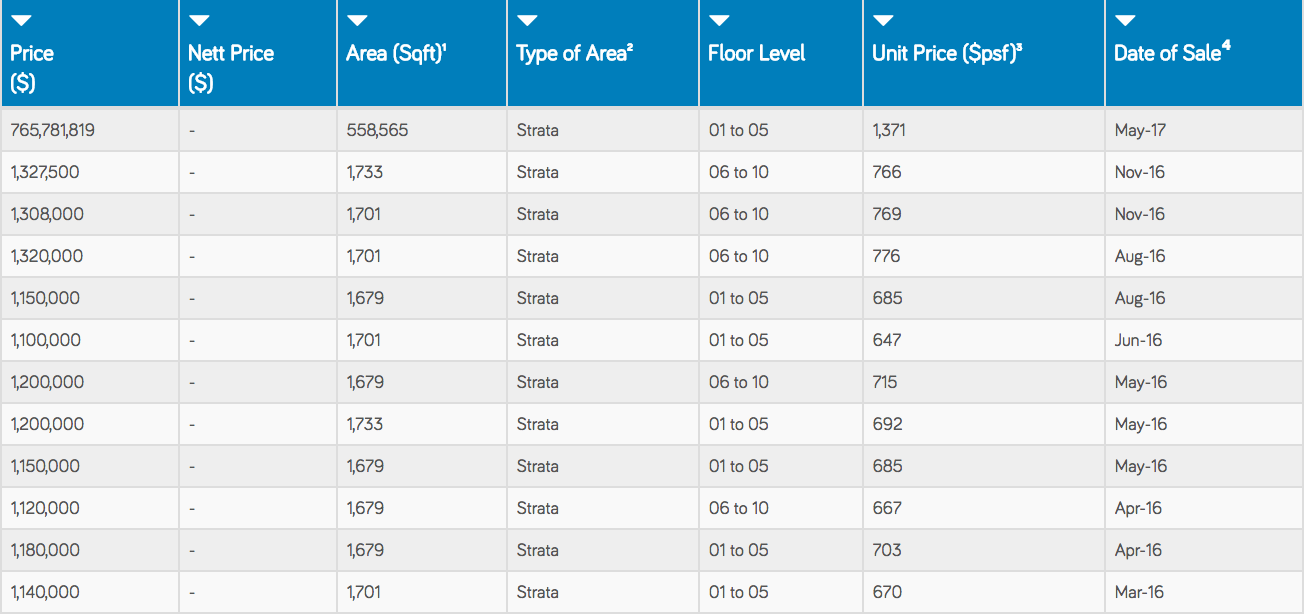The image size is (1304, 614).
Task: Click the sort arrow above Price
Action: pos(21,21)
